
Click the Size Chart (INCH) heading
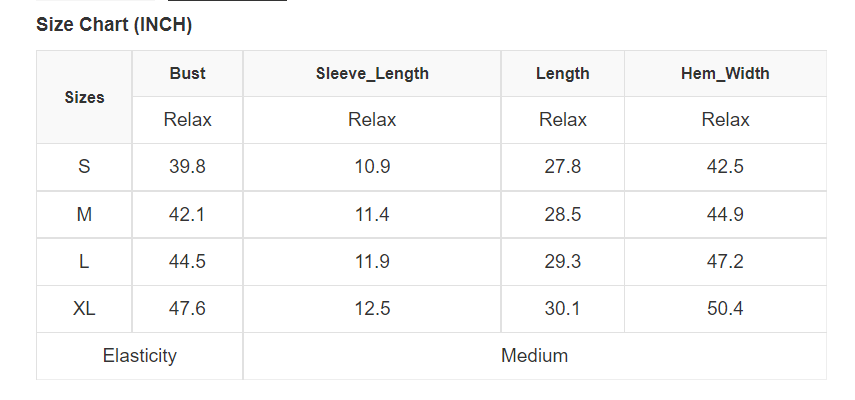(114, 24)
